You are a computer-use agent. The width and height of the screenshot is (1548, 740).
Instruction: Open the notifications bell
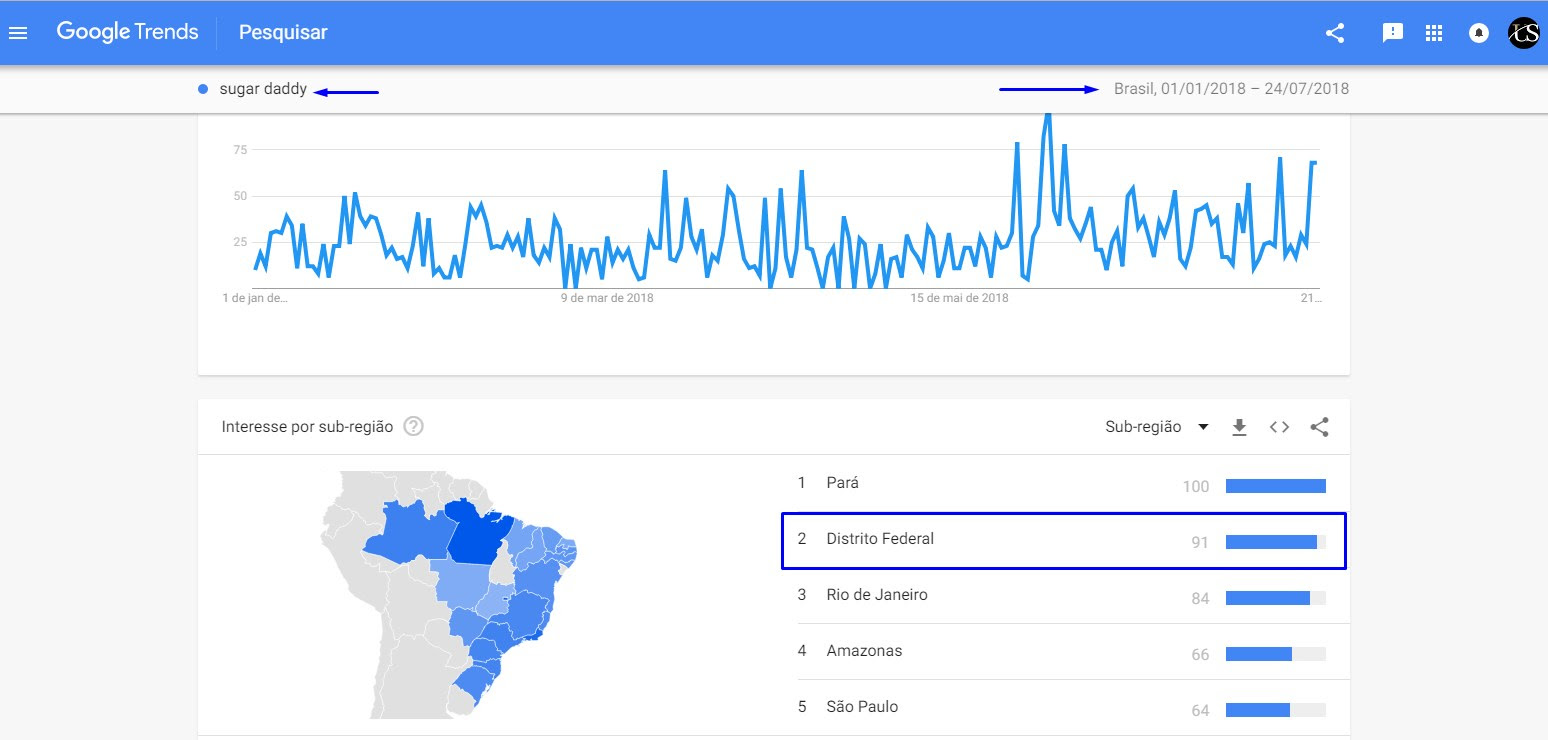coord(1478,33)
